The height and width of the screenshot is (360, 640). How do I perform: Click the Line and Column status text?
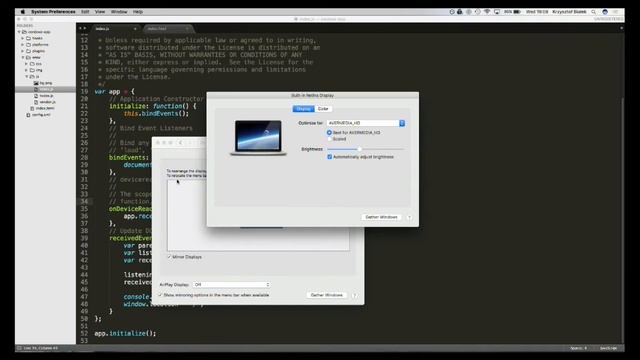[x=40, y=348]
